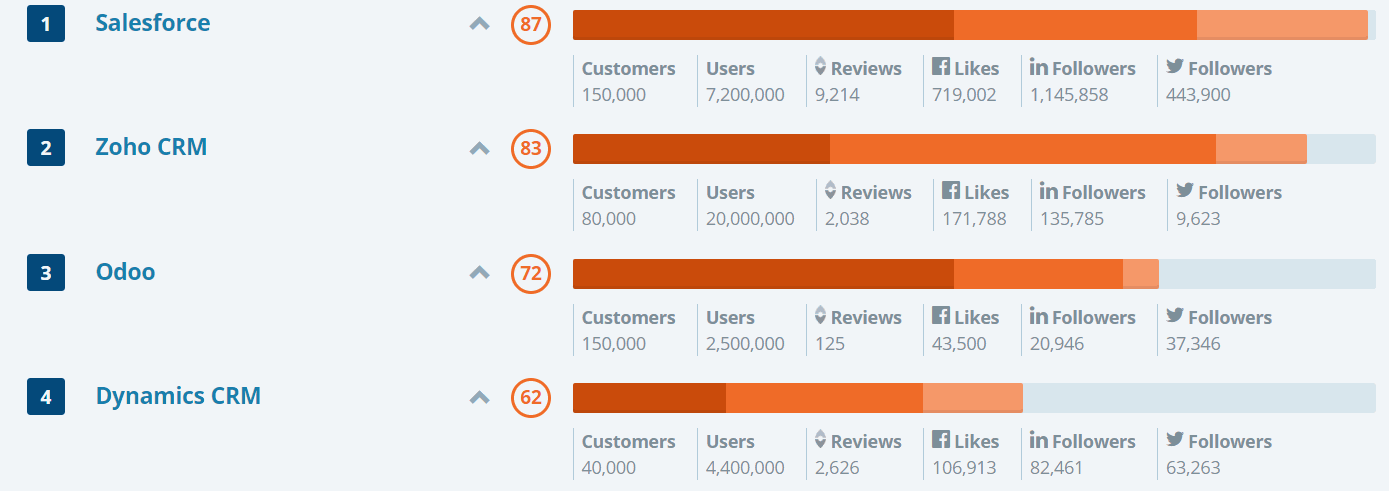Screen dimensions: 1389x491
Task: Select Dynamics CRM LinkedIn followers 82,461
Action: (x=1057, y=468)
